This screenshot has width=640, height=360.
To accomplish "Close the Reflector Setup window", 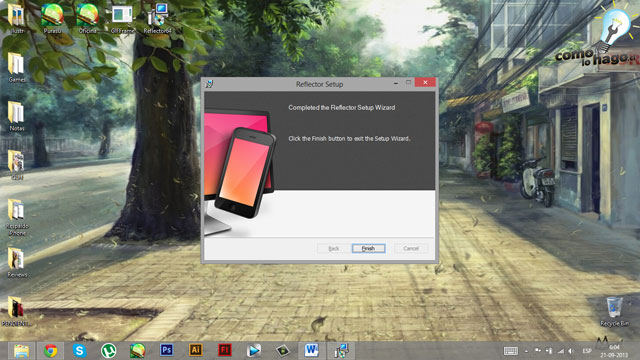I will (x=425, y=82).
